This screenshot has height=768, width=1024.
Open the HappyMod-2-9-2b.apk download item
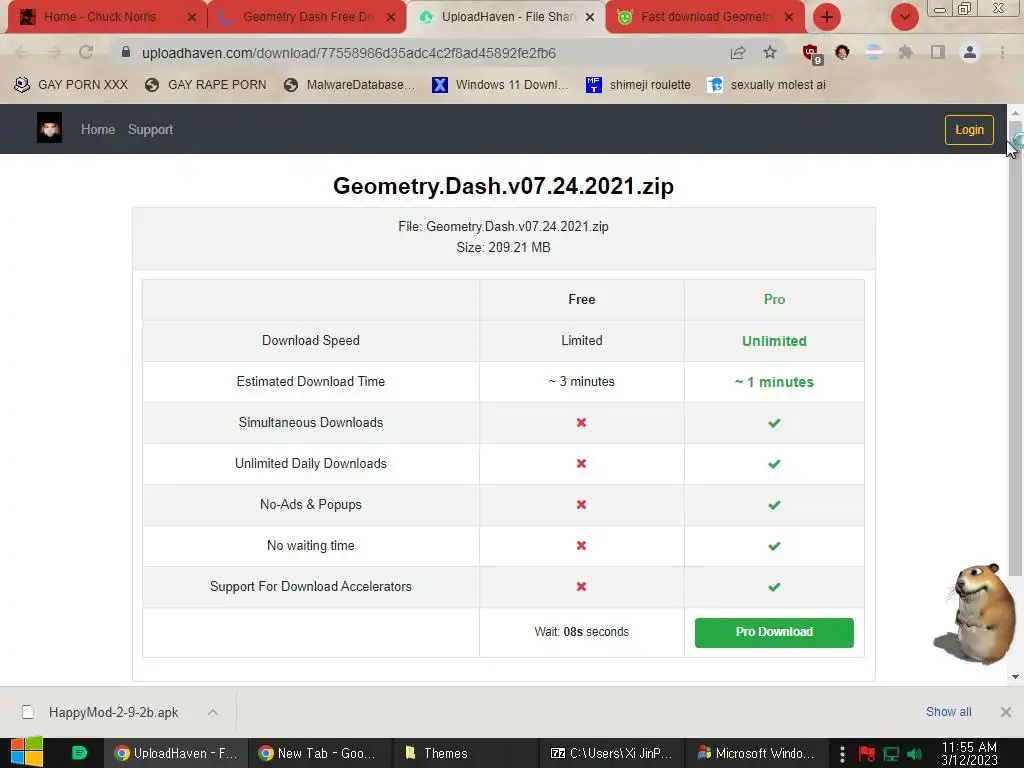pyautogui.click(x=113, y=712)
